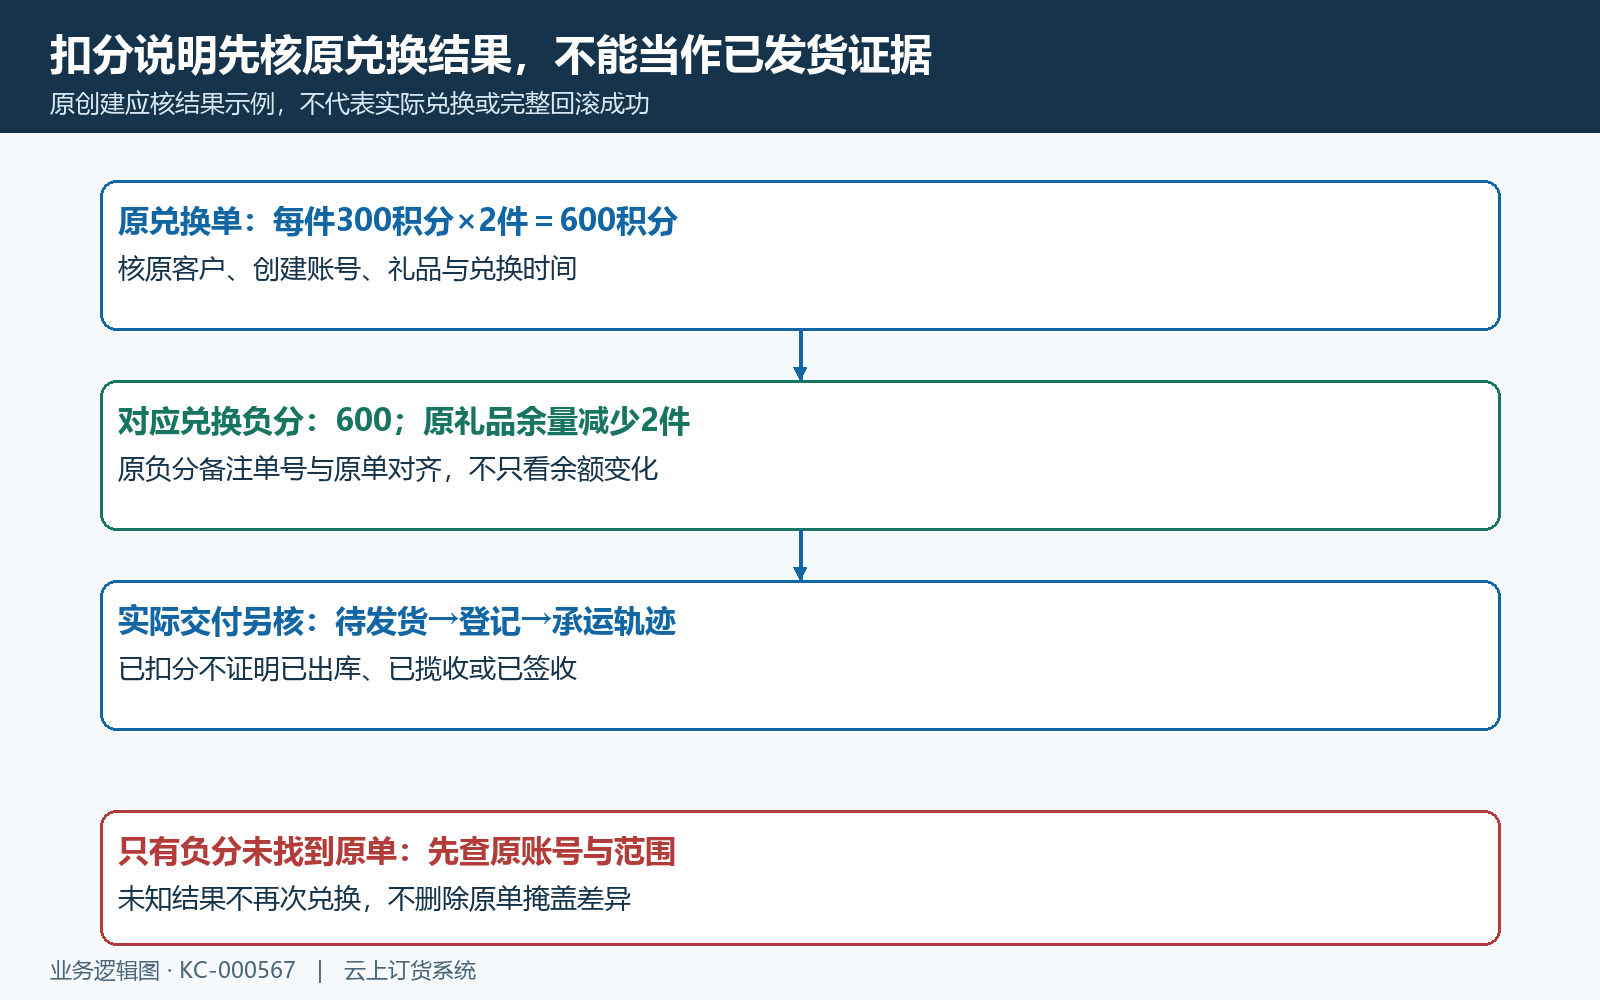
Task: Select heading 对应兑换负分：600；原礼品余量减少2件
Action: tap(403, 421)
